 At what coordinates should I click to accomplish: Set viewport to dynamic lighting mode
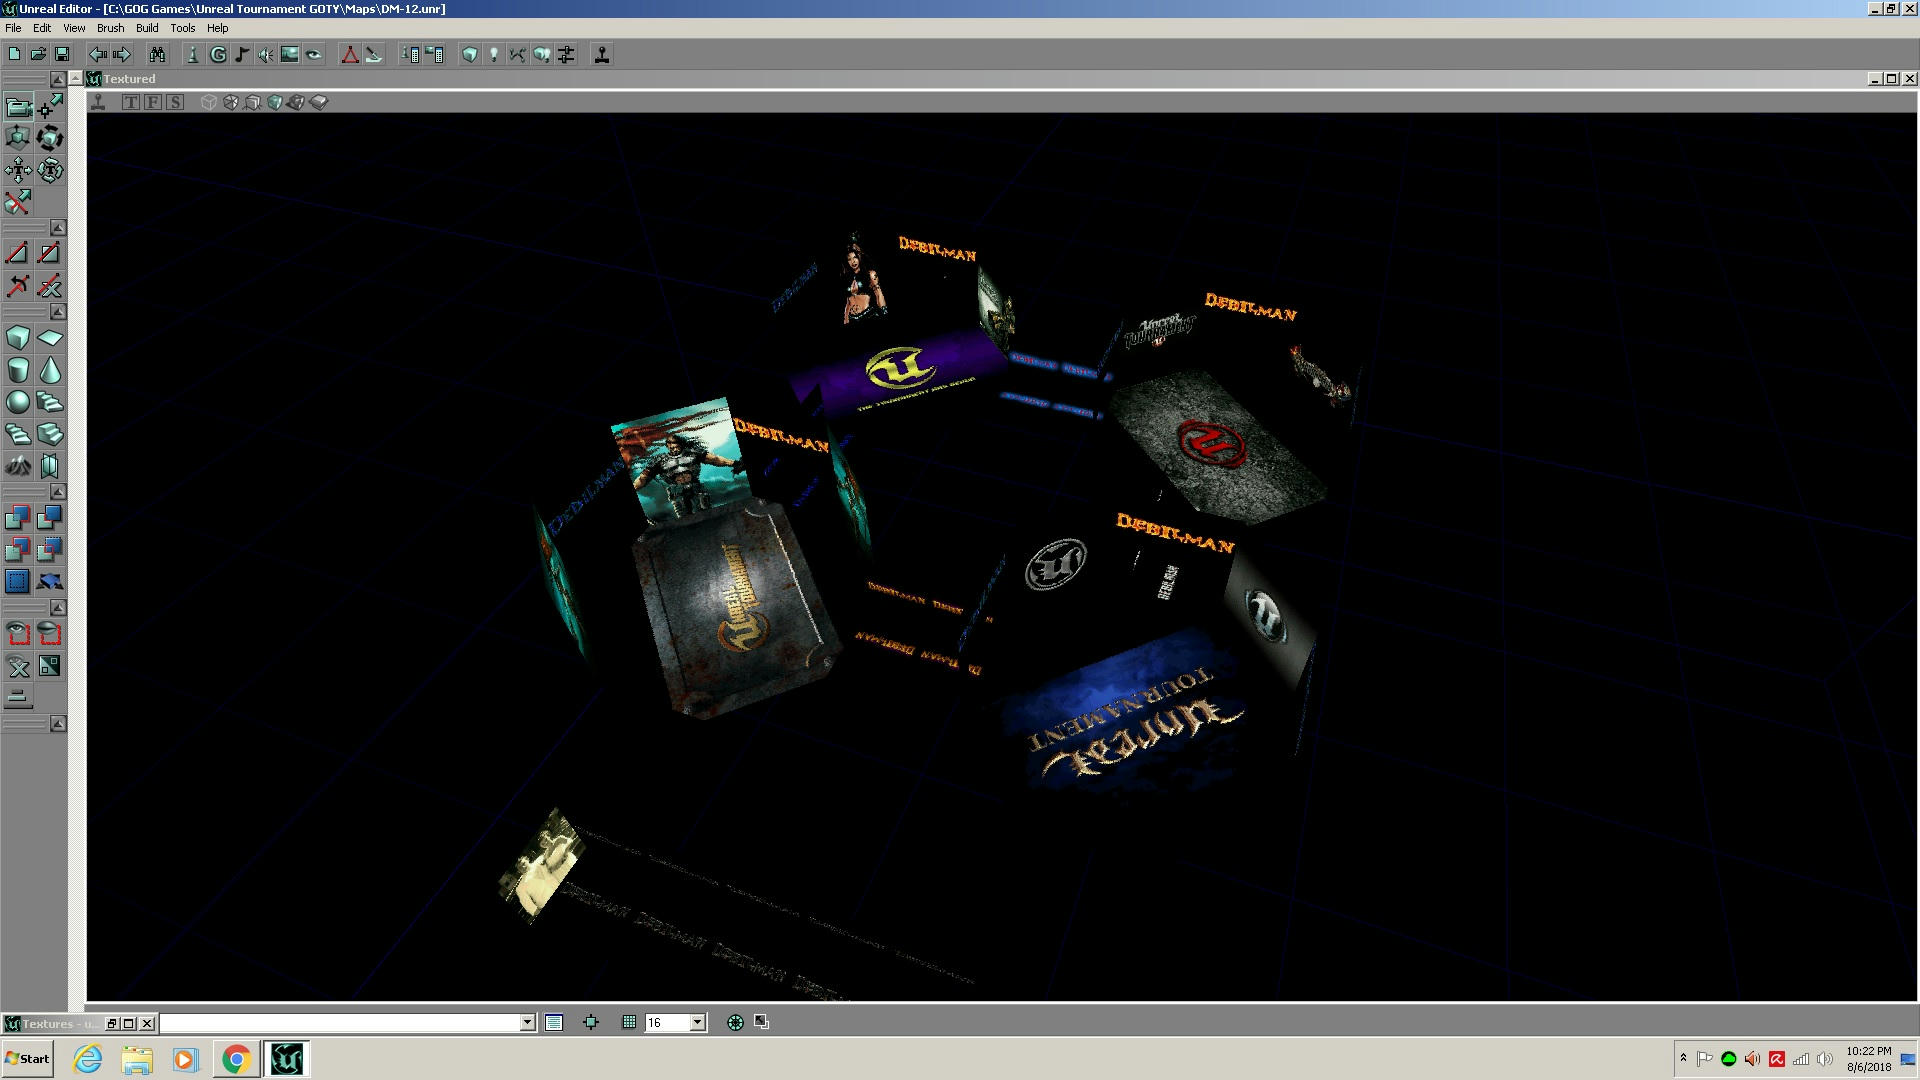pos(296,102)
